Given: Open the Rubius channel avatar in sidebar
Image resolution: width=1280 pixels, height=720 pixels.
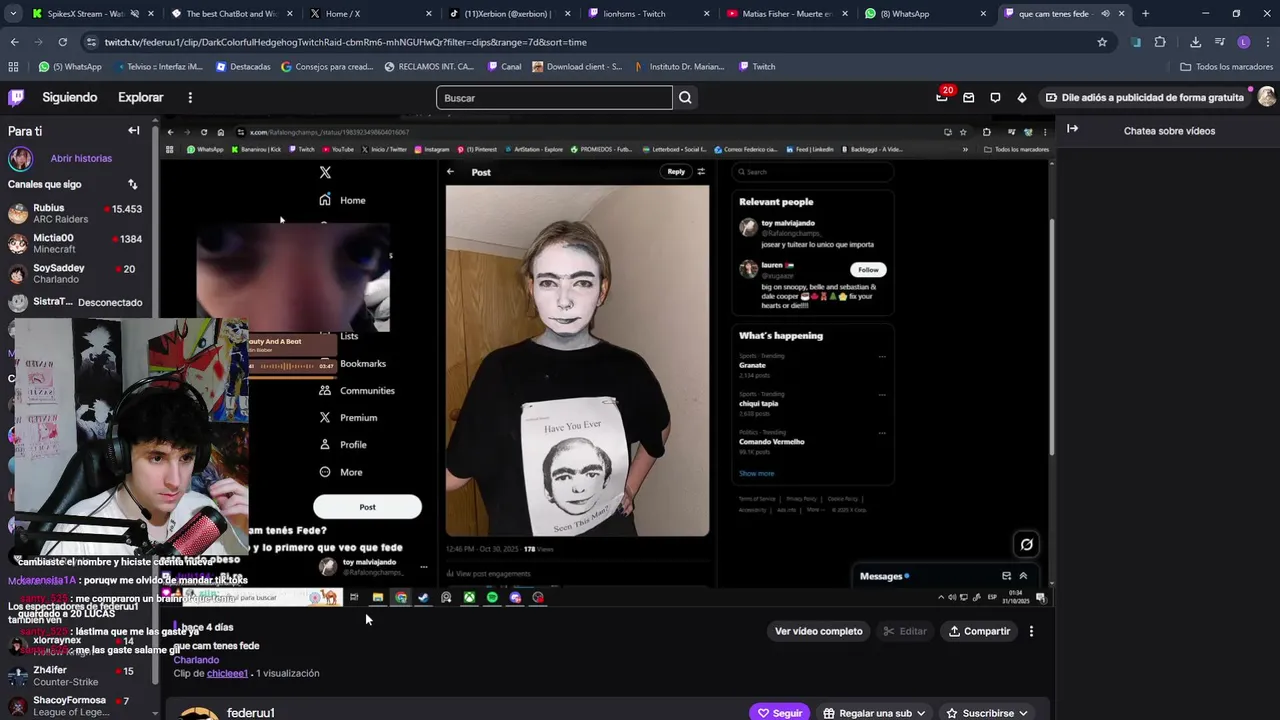Looking at the screenshot, I should click(x=18, y=213).
